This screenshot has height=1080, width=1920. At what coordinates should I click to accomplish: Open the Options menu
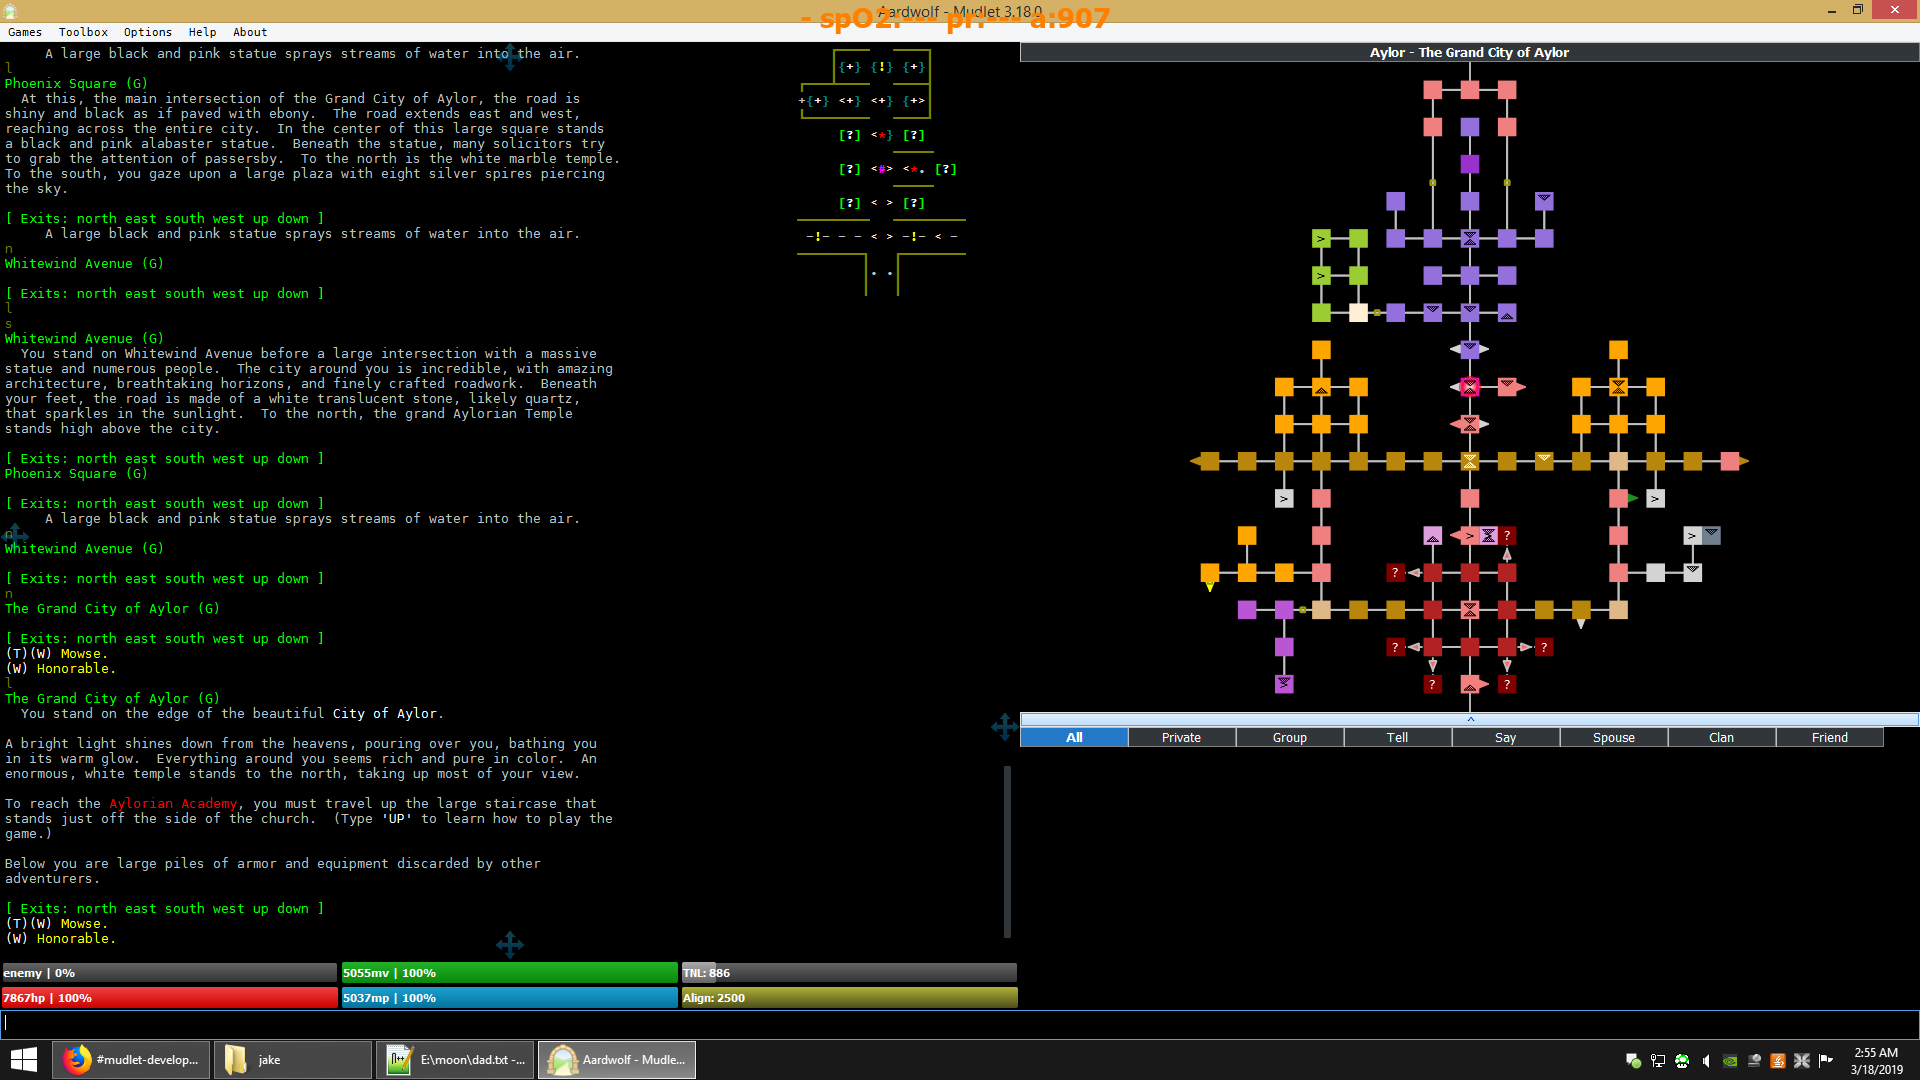pos(148,32)
